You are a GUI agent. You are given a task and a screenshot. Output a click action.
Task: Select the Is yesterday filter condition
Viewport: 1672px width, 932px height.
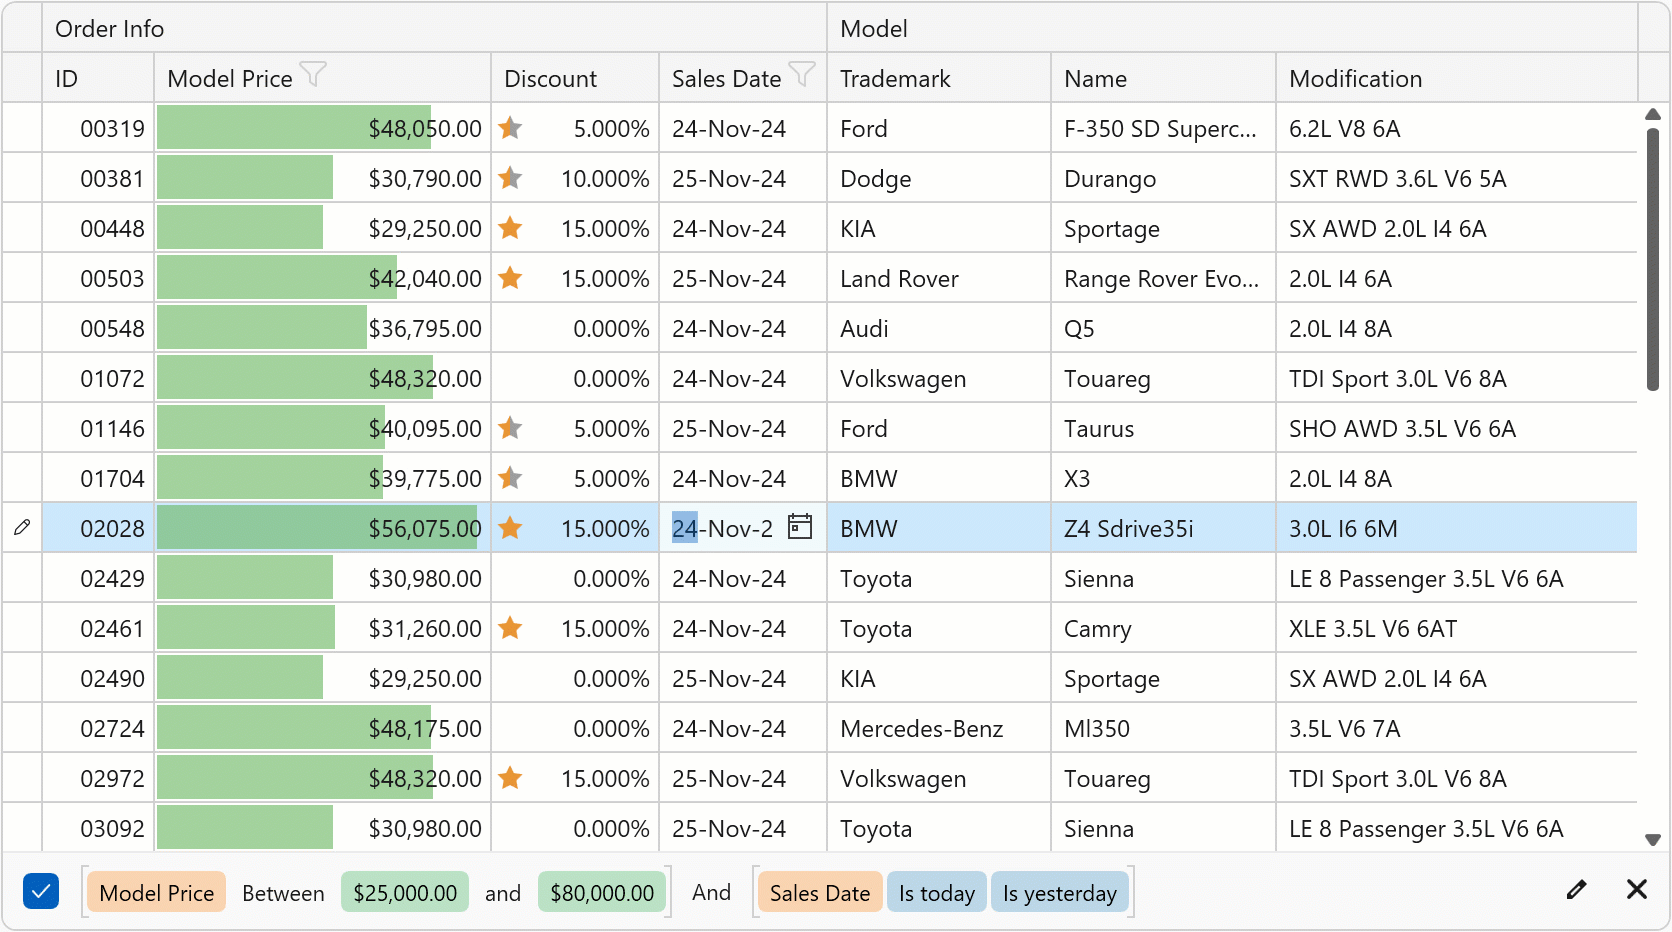coord(1060,892)
